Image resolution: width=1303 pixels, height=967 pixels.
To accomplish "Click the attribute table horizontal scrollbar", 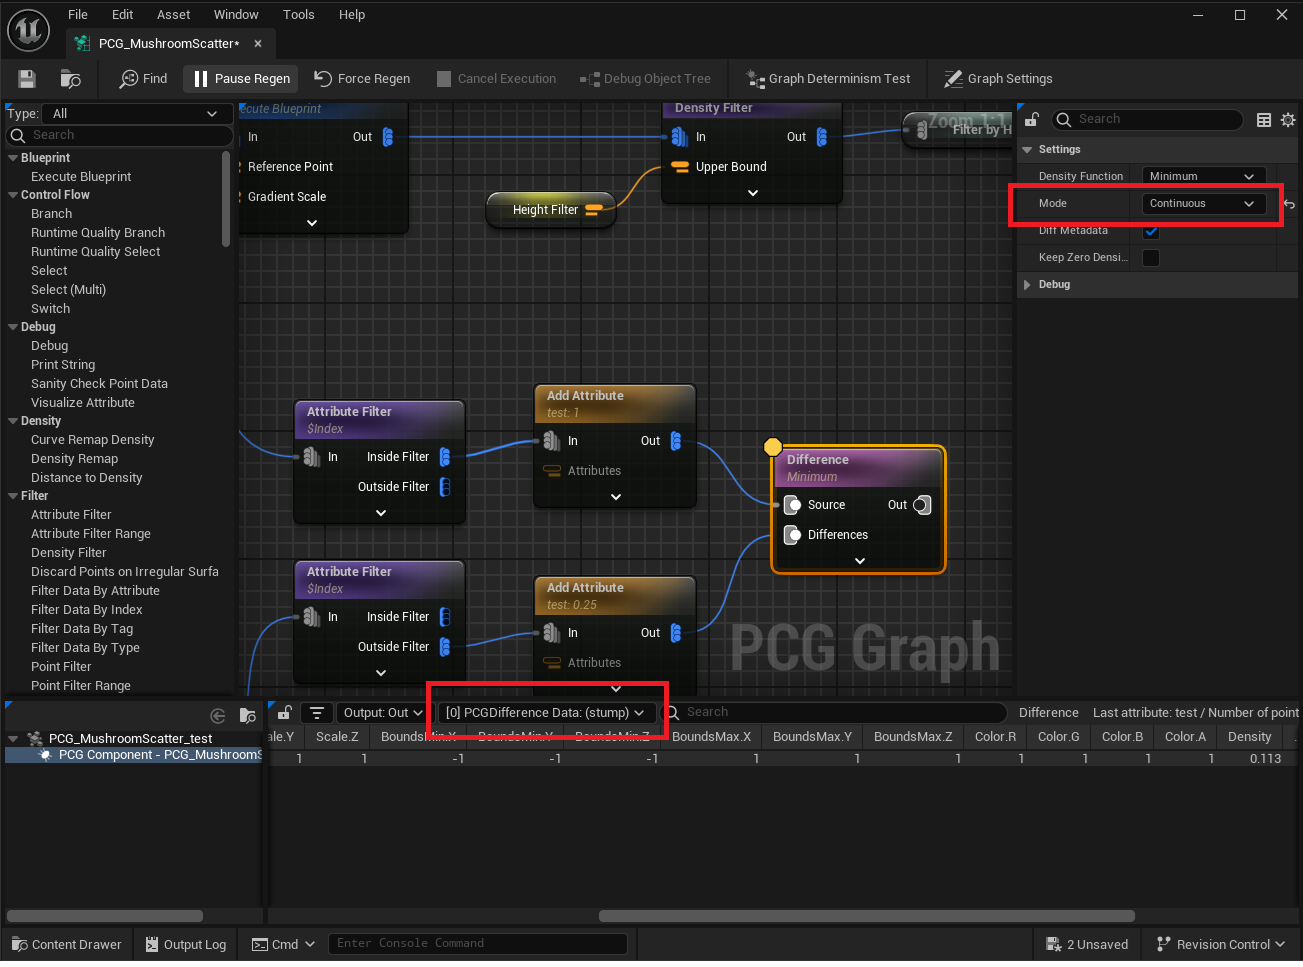I will coord(866,916).
